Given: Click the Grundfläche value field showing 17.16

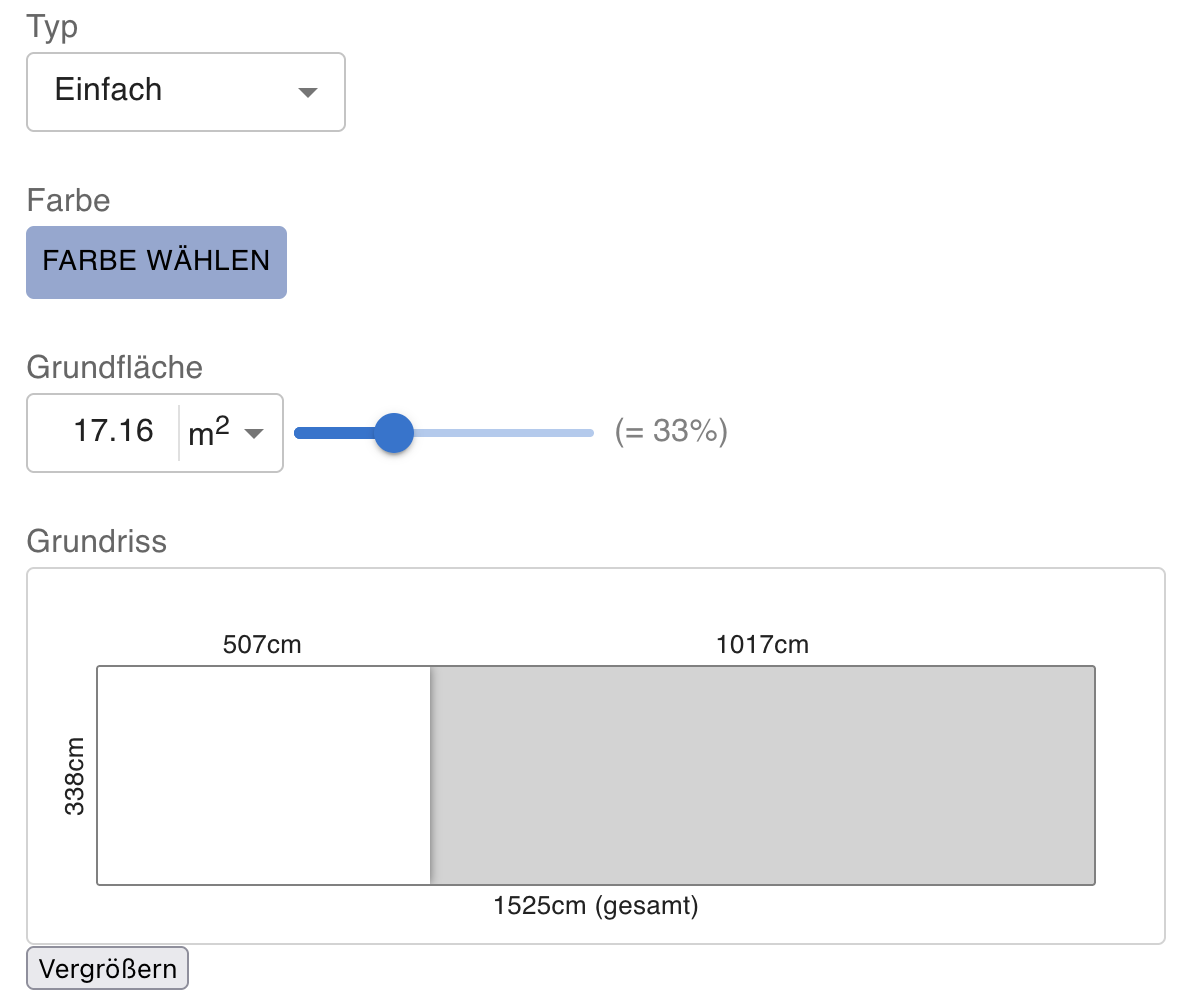Looking at the screenshot, I should pos(113,432).
